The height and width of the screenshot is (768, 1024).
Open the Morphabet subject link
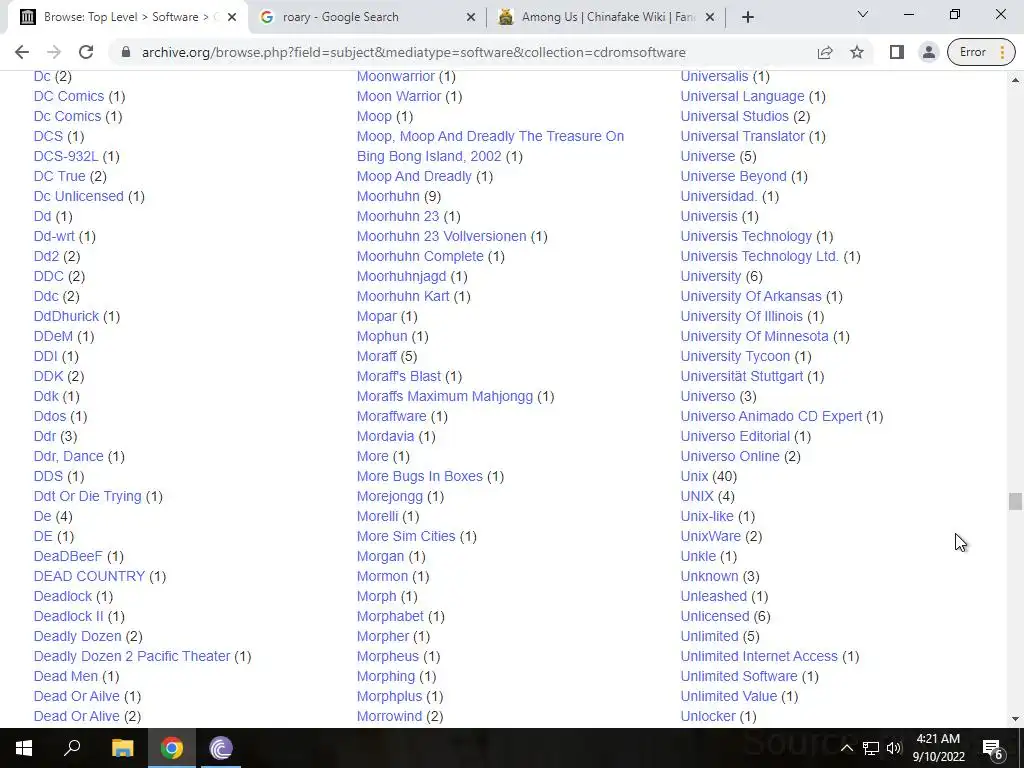click(x=390, y=616)
